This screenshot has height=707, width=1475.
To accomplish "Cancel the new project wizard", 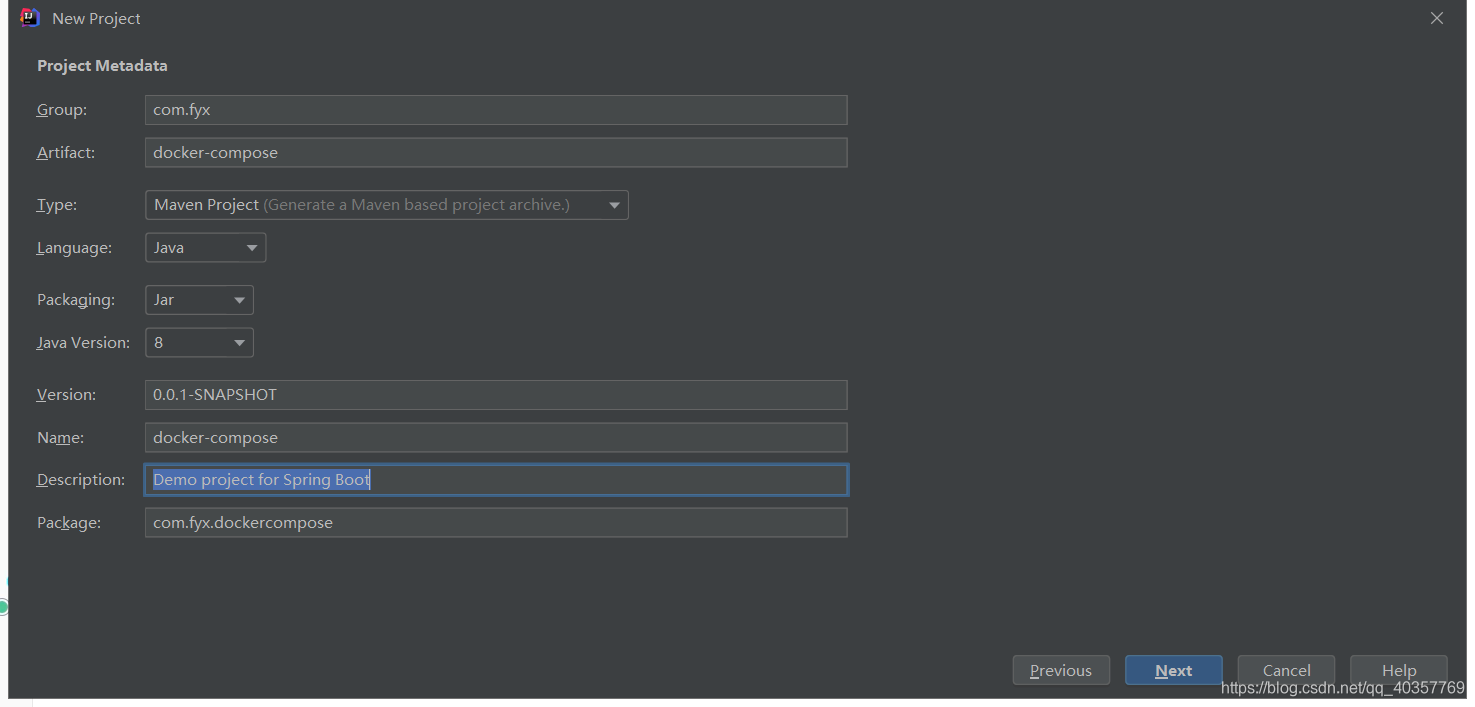I will click(x=1286, y=670).
